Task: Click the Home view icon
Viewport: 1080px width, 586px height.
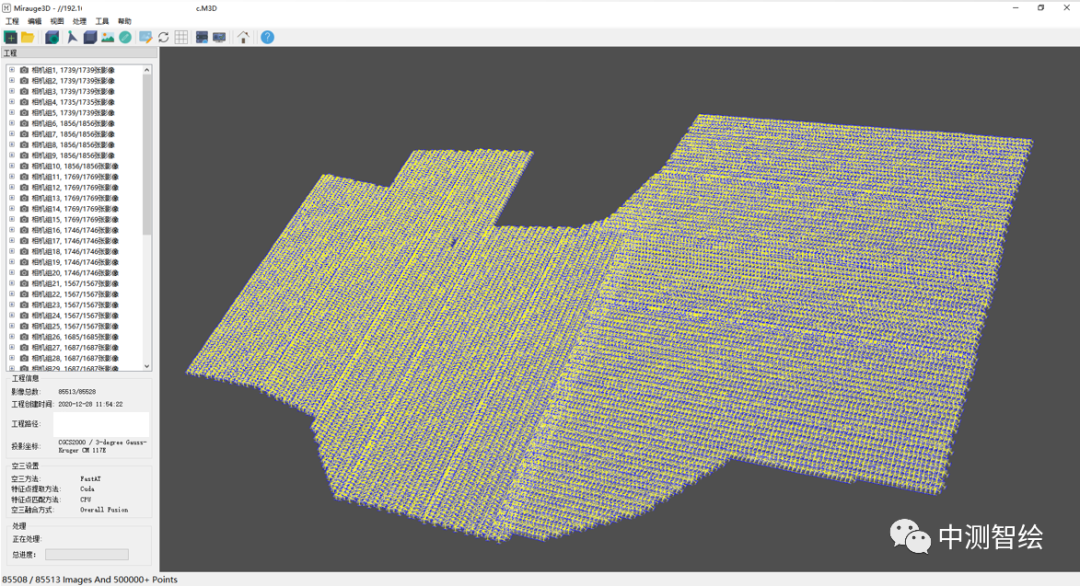Action: [243, 37]
